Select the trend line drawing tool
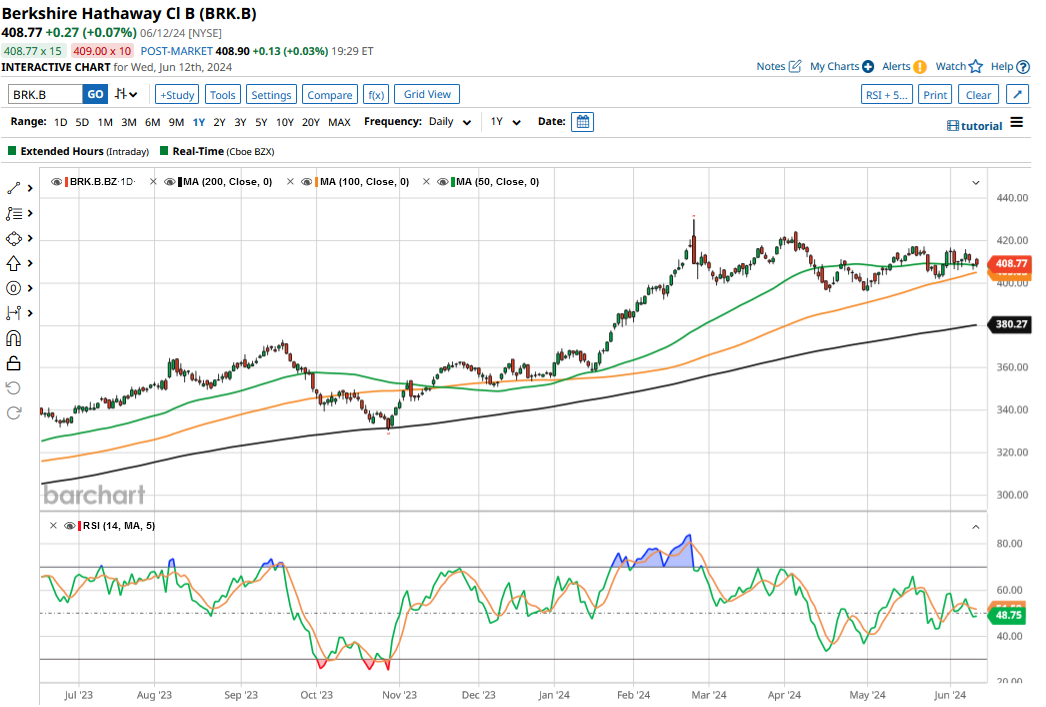The image size is (1046, 707). (14, 188)
